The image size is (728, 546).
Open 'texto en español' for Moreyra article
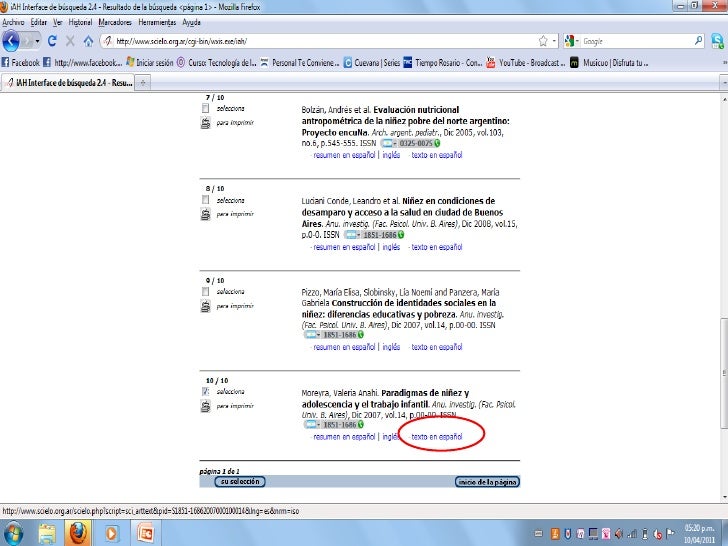[x=436, y=437]
